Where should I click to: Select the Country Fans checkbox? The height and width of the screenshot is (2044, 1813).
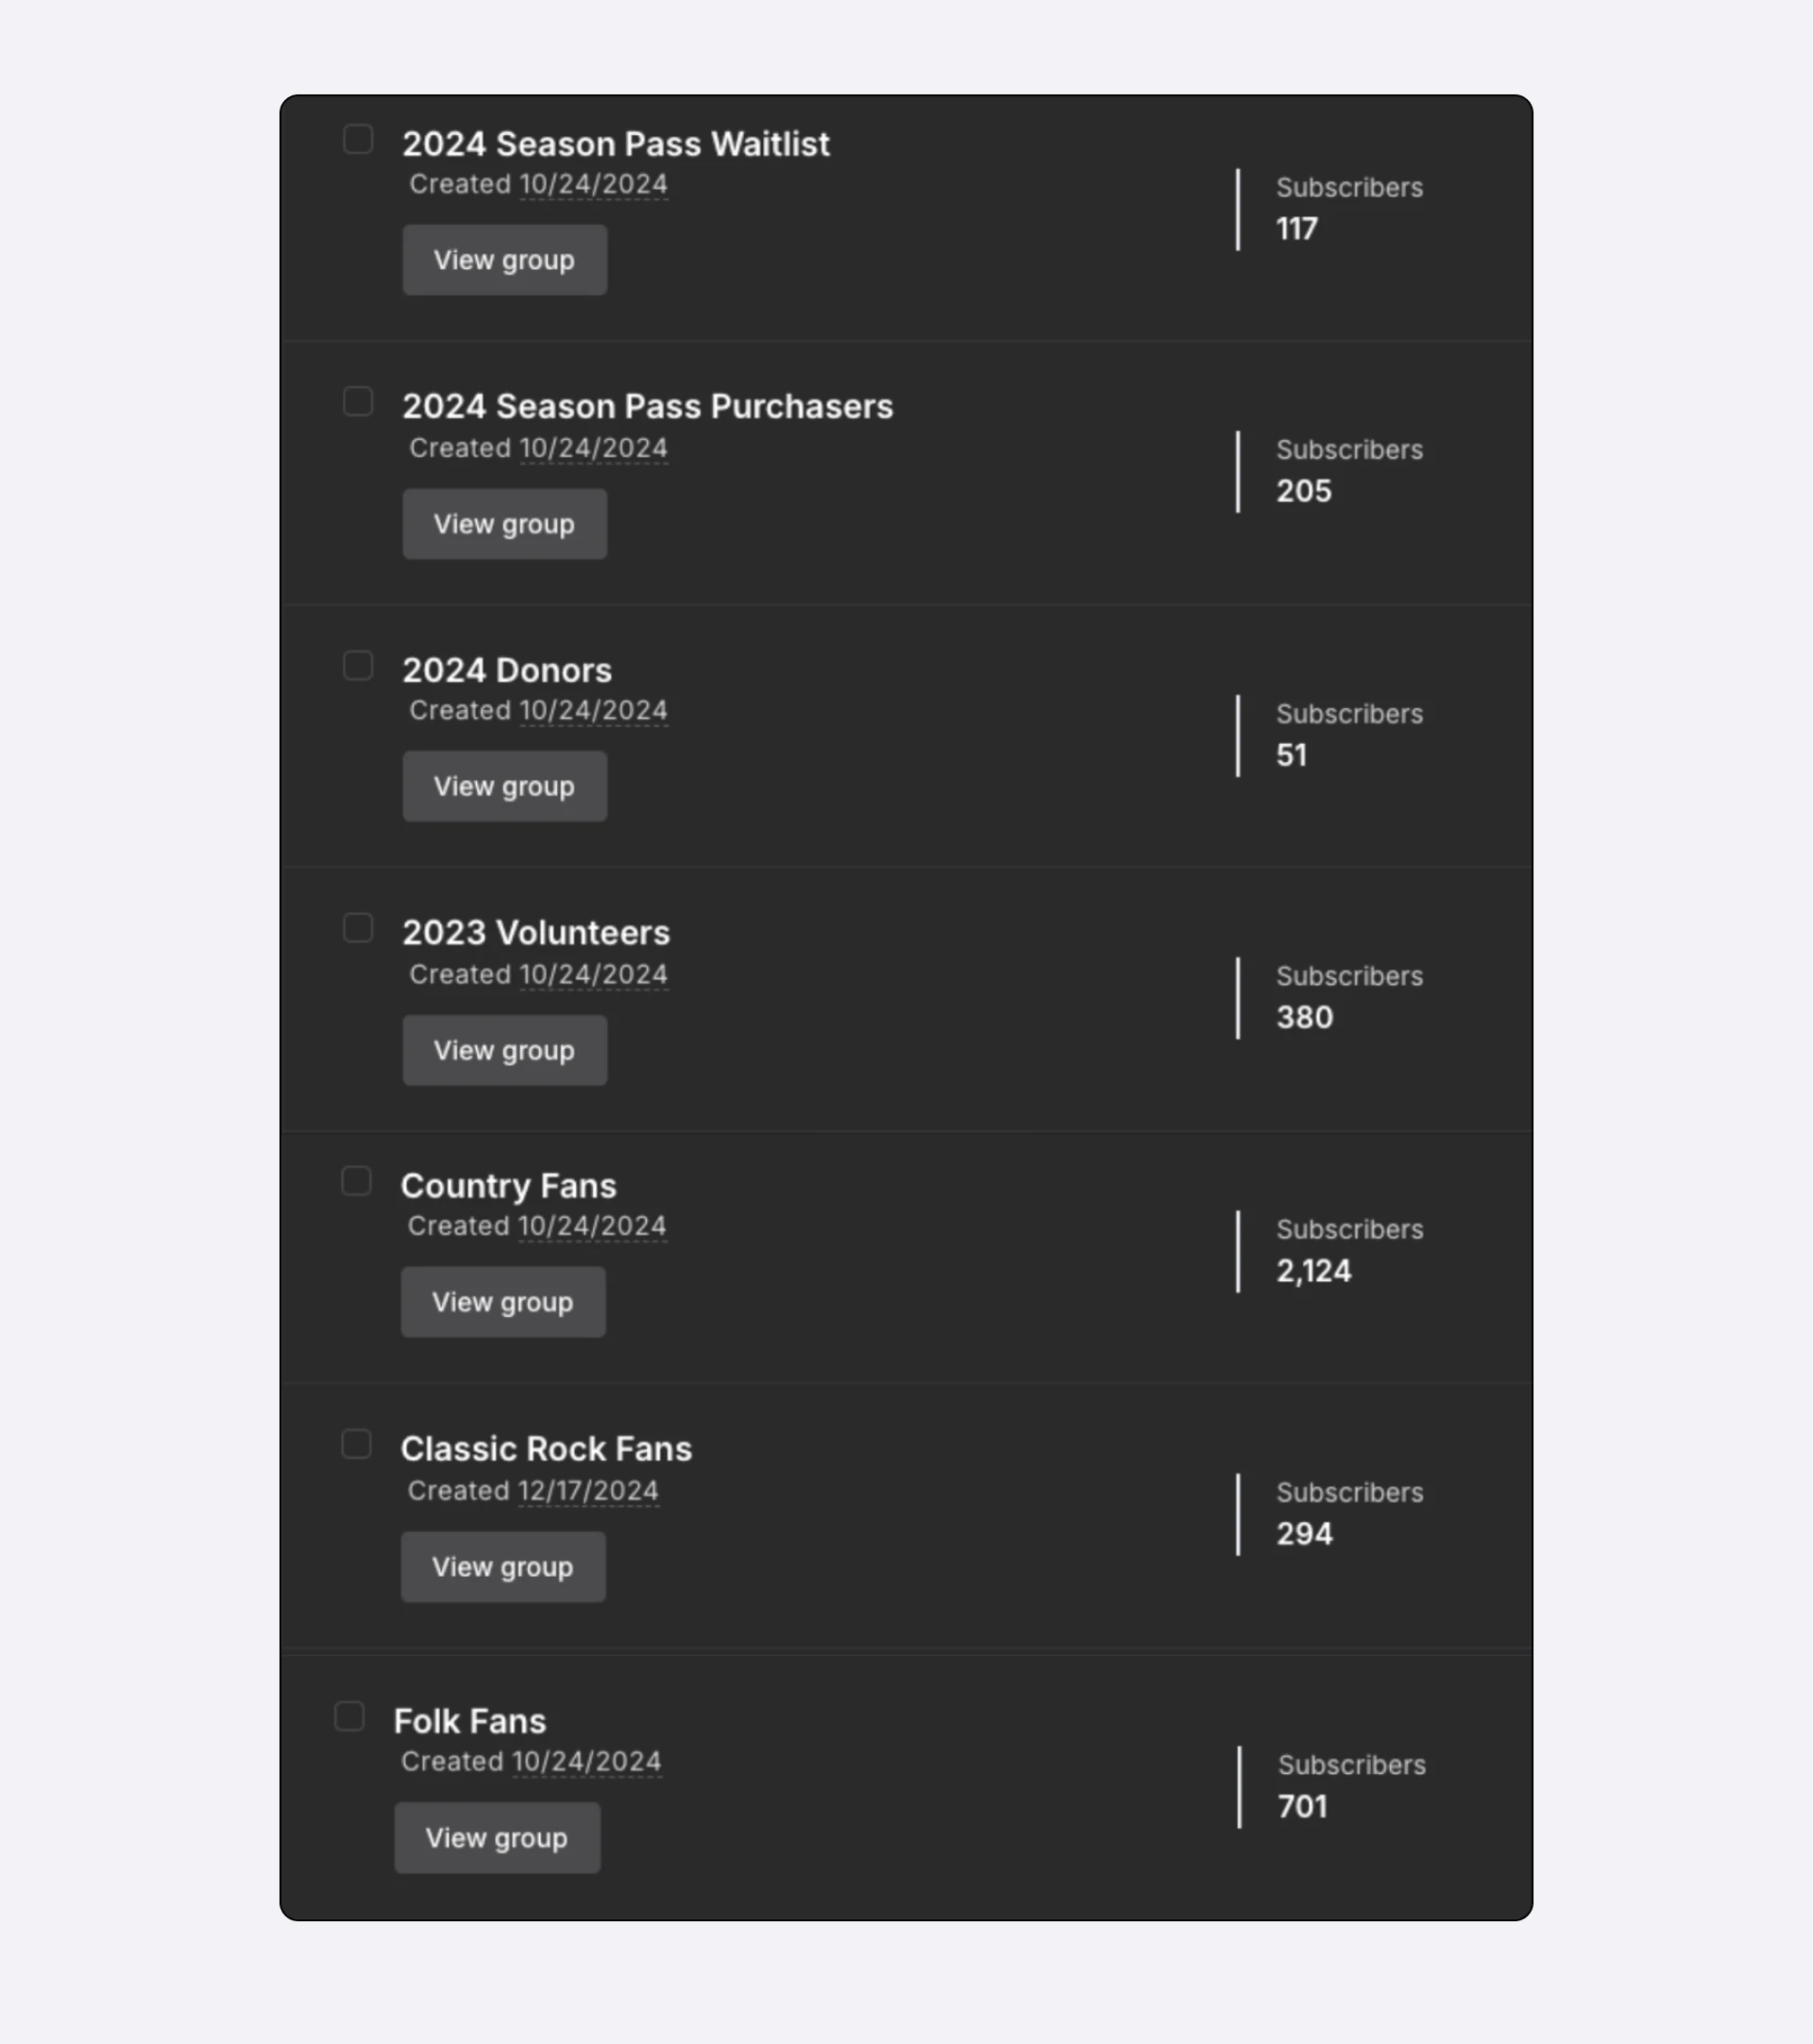coord(356,1181)
